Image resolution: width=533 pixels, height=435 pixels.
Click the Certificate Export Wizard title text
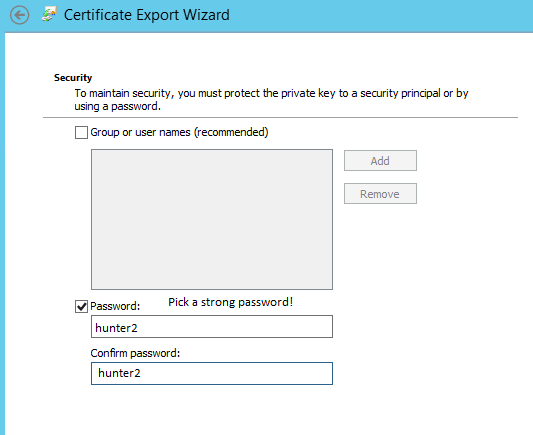point(147,15)
